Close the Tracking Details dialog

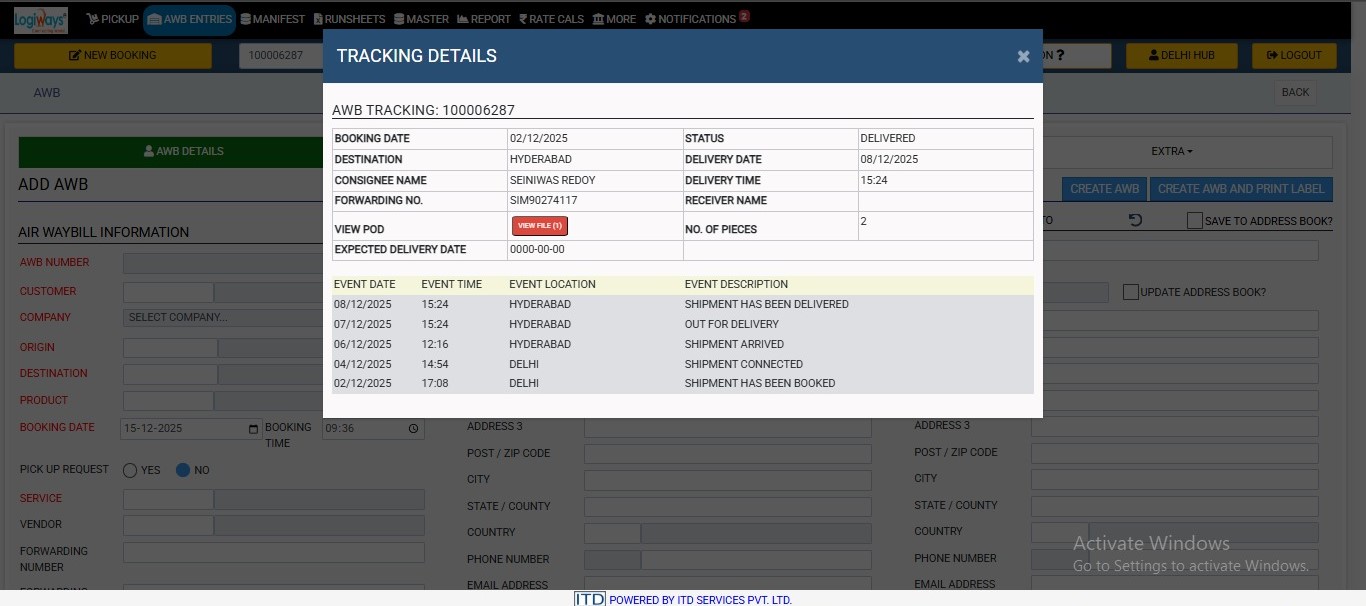click(x=1023, y=57)
